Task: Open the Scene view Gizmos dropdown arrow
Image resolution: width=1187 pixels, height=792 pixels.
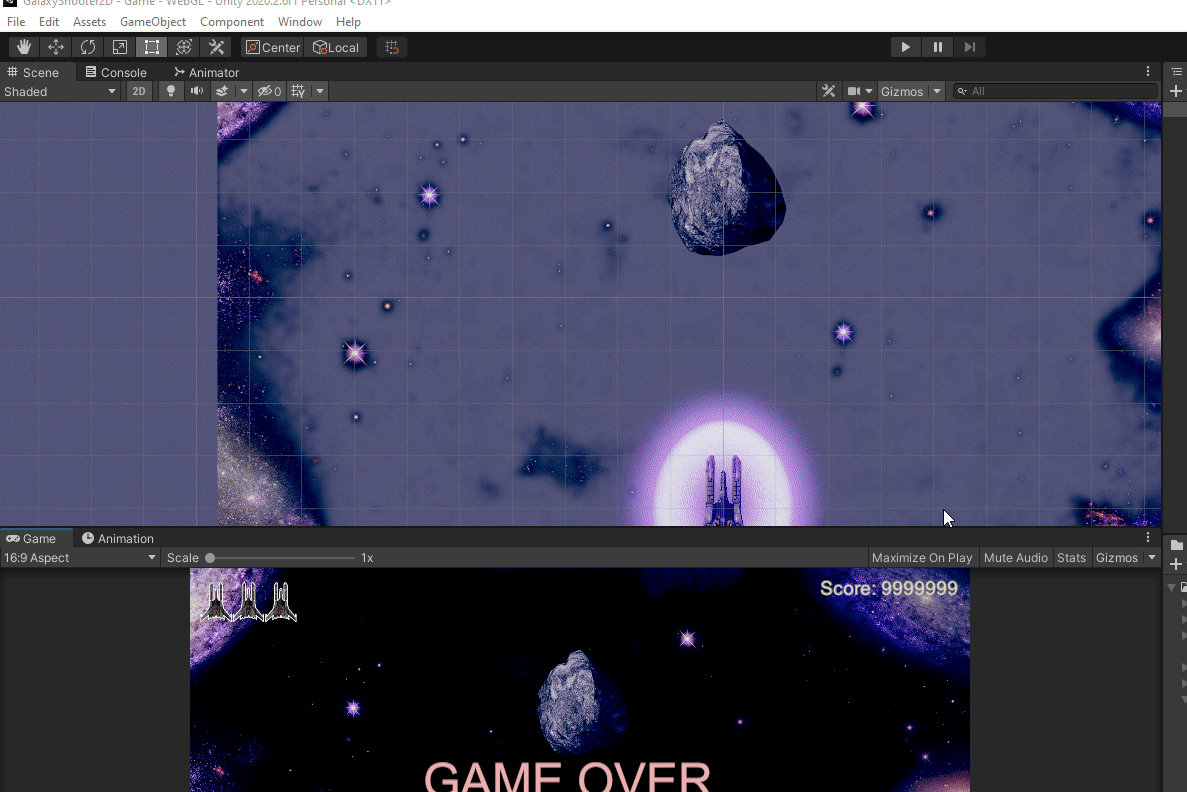Action: tap(937, 92)
